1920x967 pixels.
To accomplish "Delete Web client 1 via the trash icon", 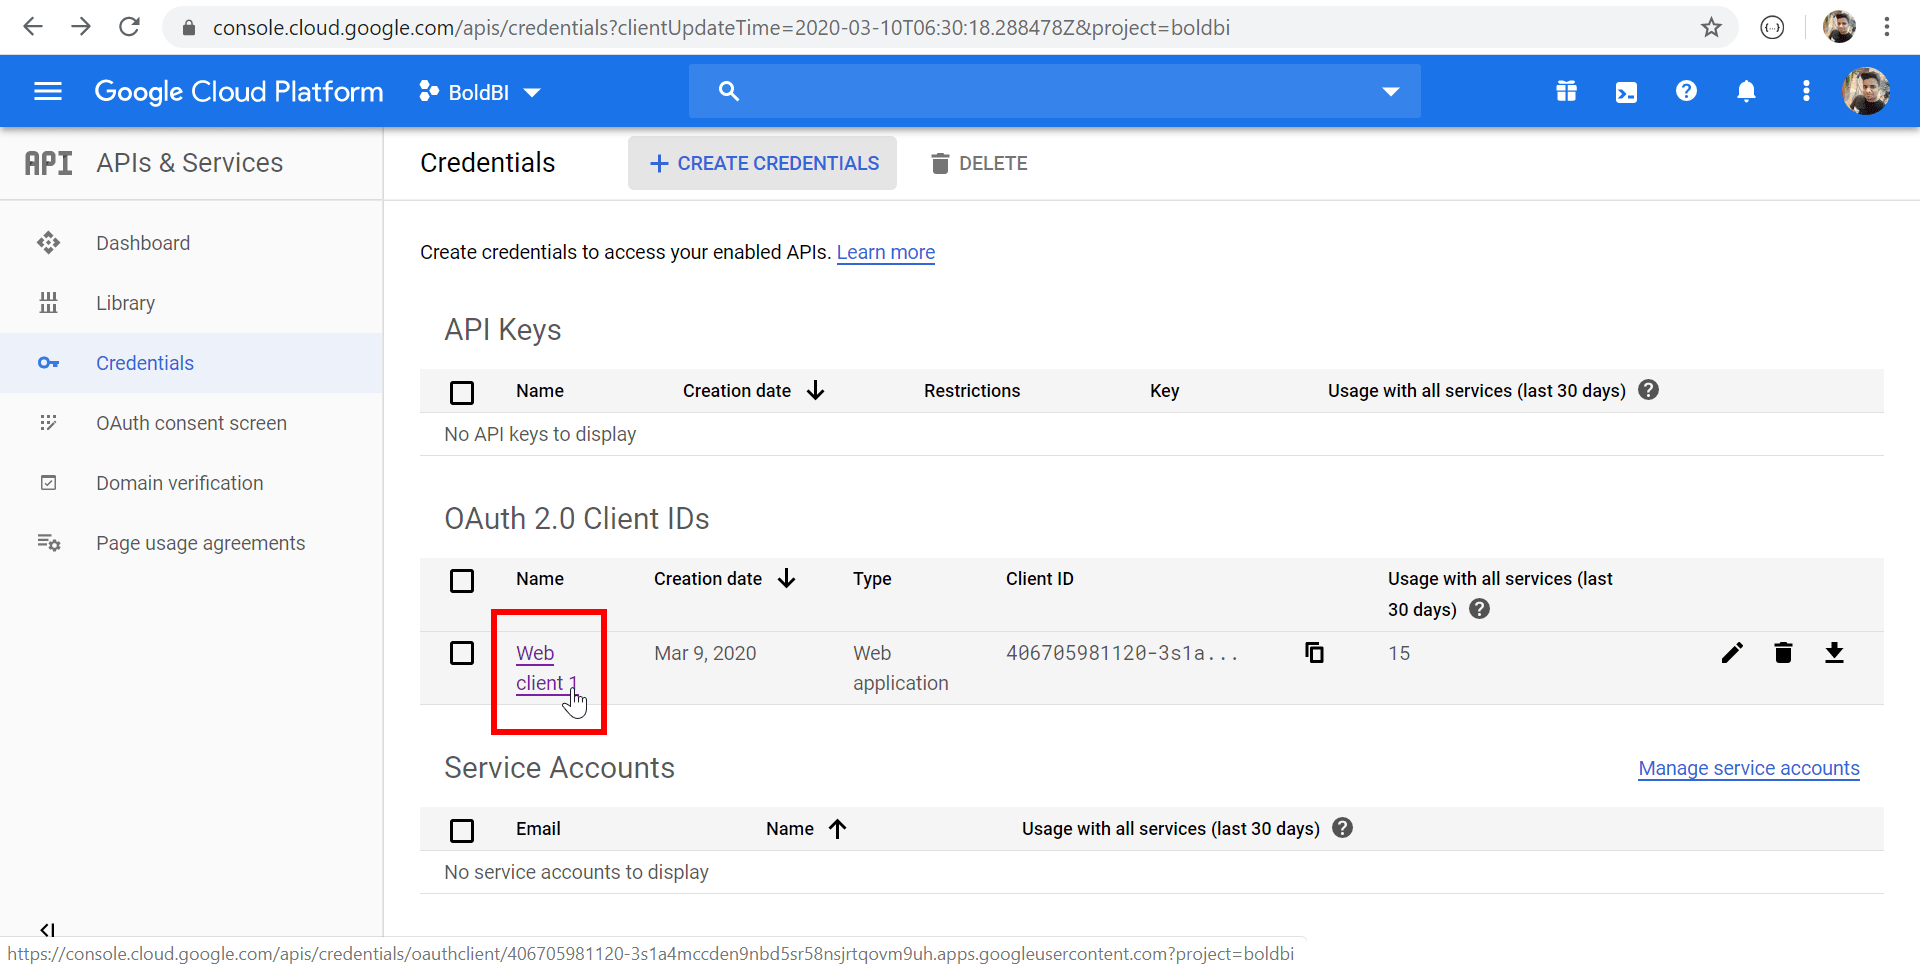I will point(1784,652).
